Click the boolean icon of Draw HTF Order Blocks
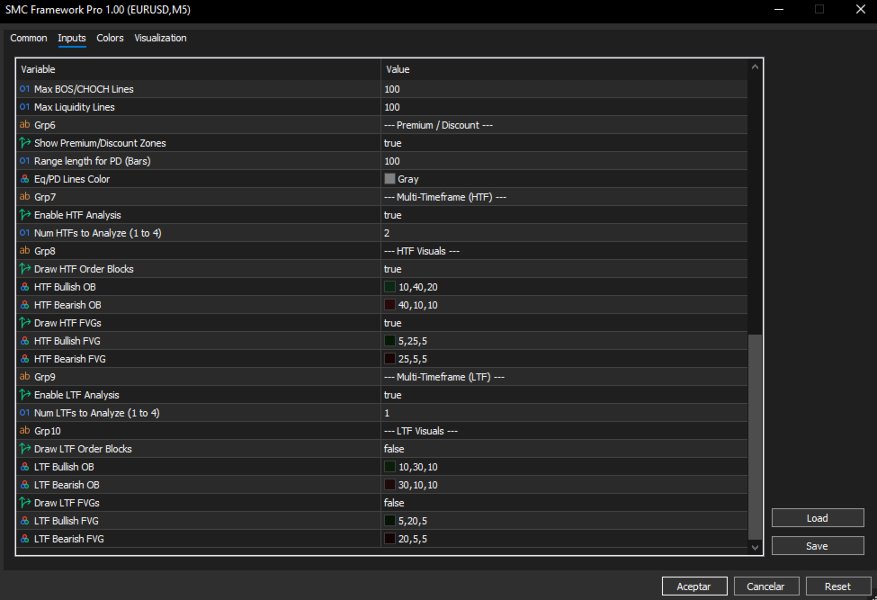The image size is (877, 600). coord(25,269)
